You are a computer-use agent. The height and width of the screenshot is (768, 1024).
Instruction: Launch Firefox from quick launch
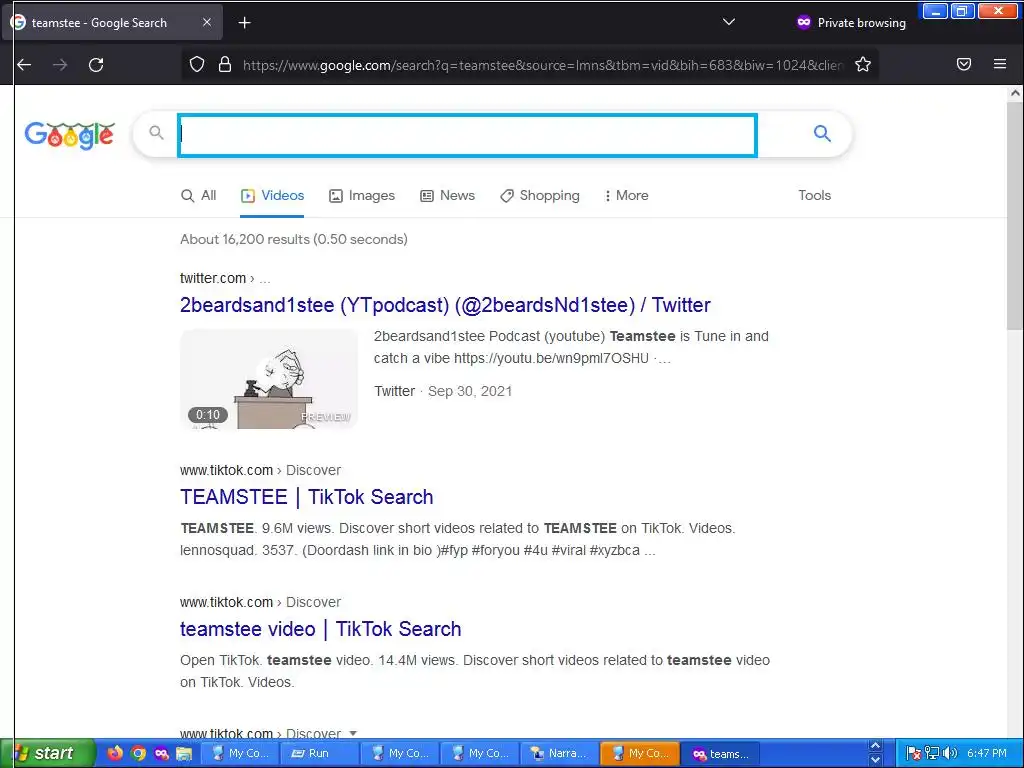pyautogui.click(x=115, y=753)
